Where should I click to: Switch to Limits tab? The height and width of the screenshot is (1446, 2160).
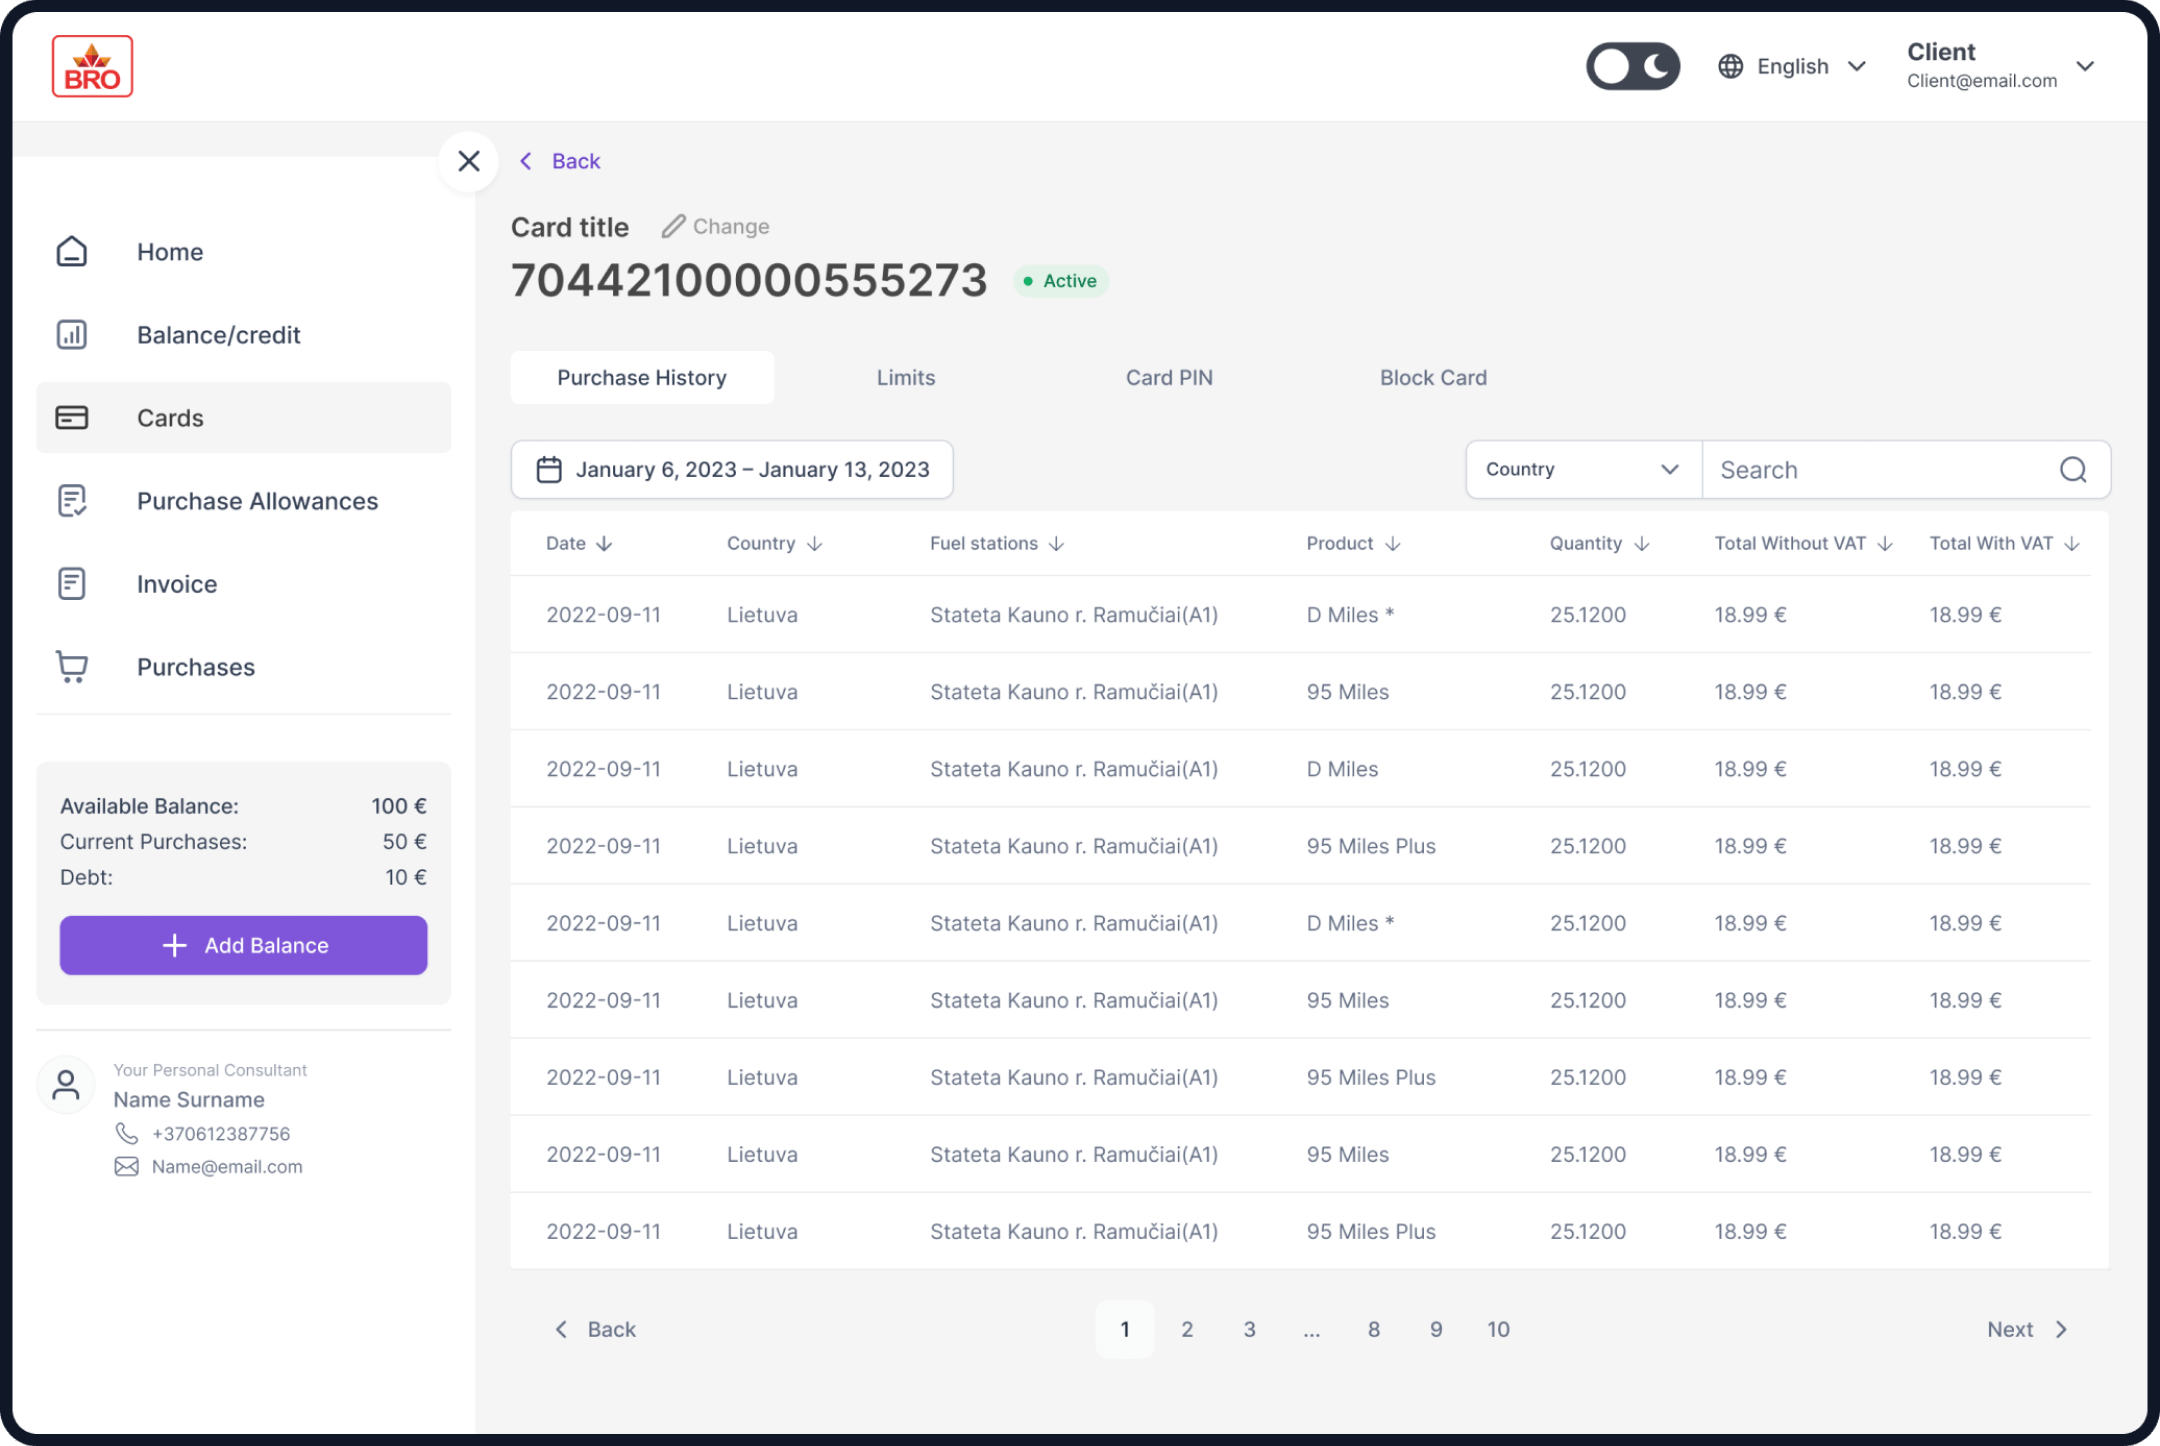click(906, 377)
